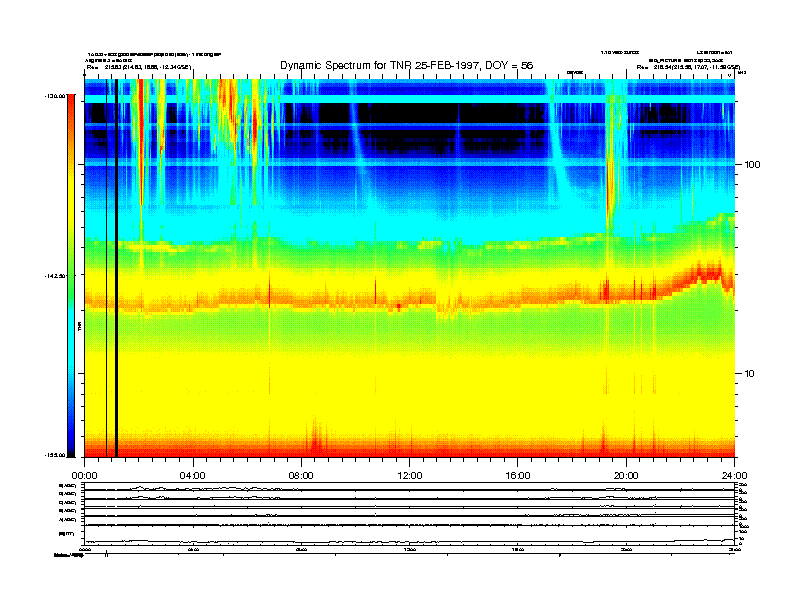Image resolution: width=792 pixels, height=612 pixels.
Task: Click the plot title 'Dynamic Spectrum for TNR 25-FEB-1997'
Action: [x=380, y=66]
